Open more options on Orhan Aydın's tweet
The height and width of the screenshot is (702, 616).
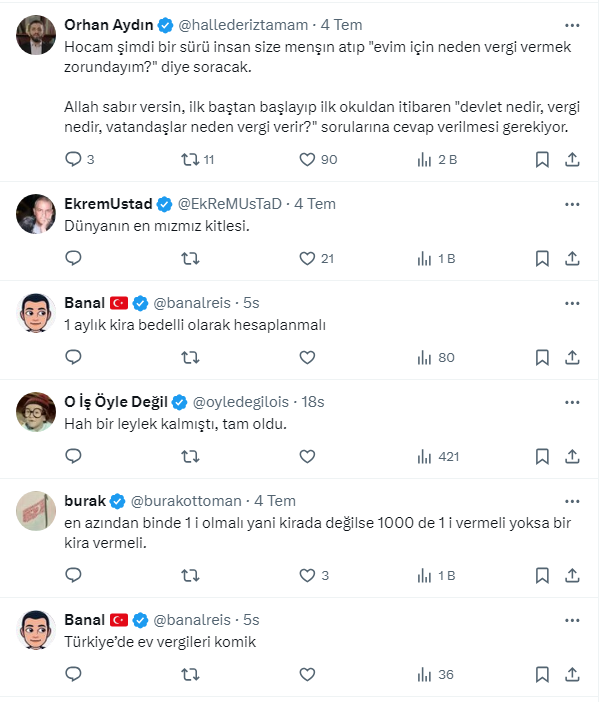tap(571, 24)
